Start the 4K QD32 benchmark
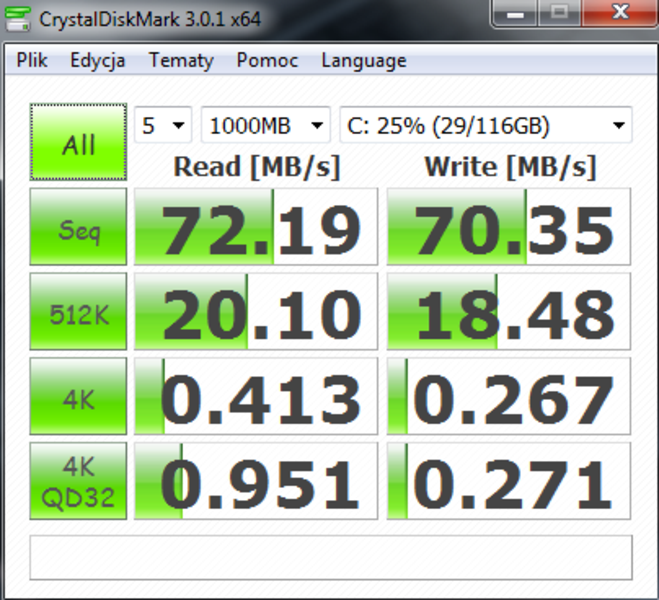Viewport: 659px width, 600px height. 78,481
